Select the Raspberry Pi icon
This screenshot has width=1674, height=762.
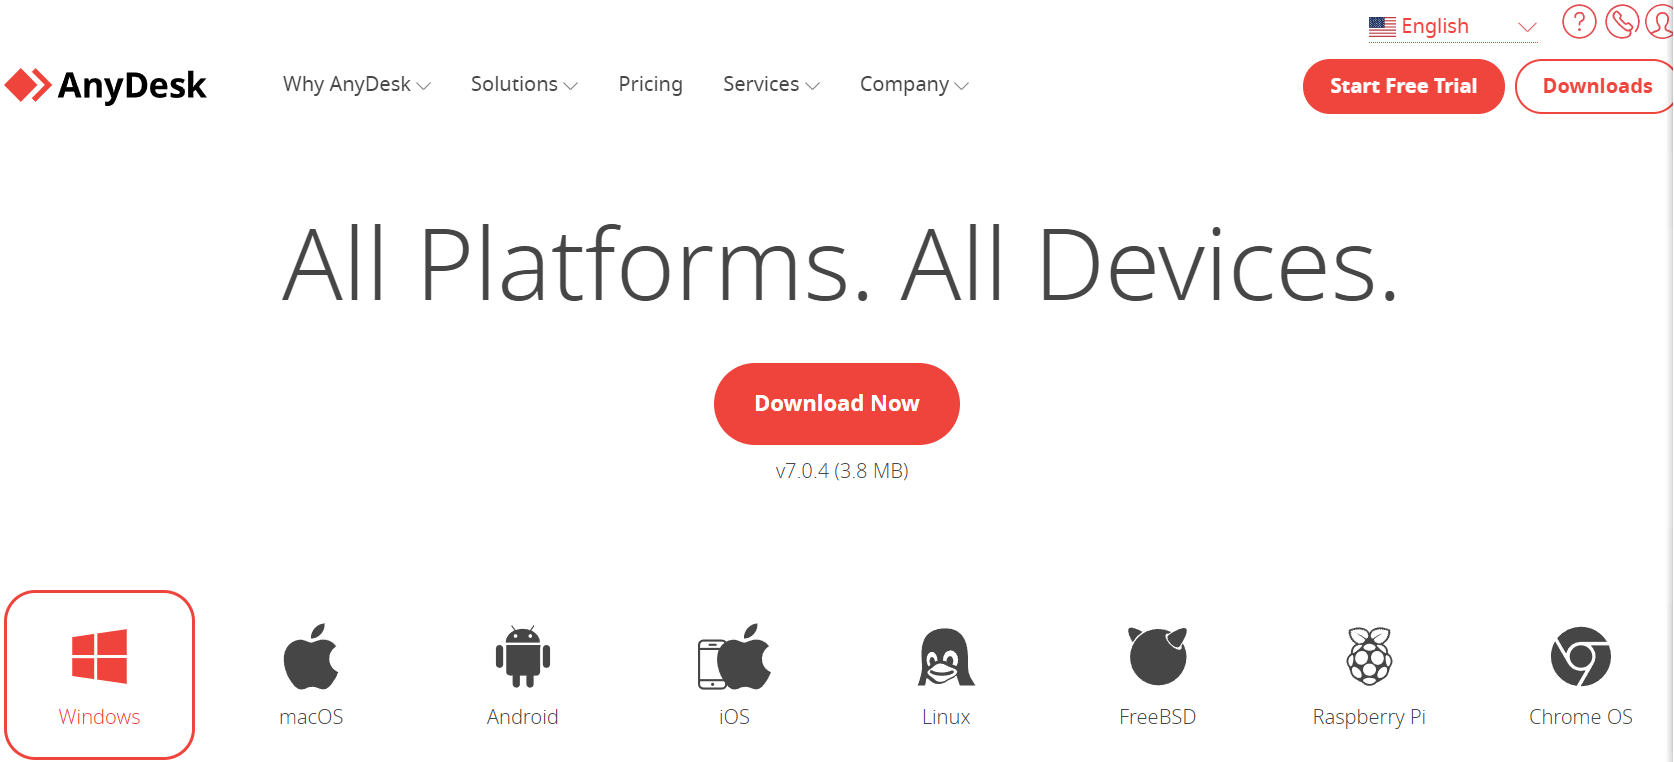1369,656
